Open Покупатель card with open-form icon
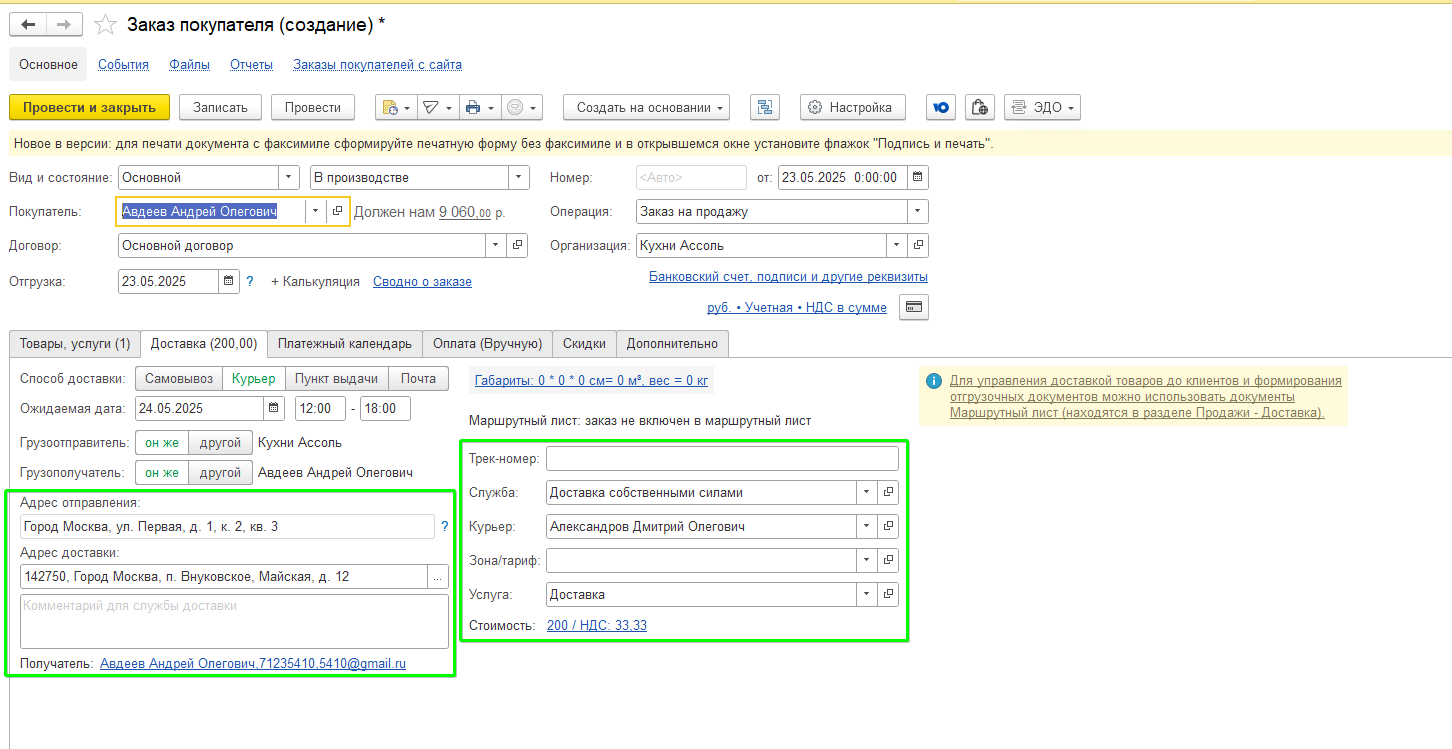This screenshot has width=1452, height=749. coord(337,211)
